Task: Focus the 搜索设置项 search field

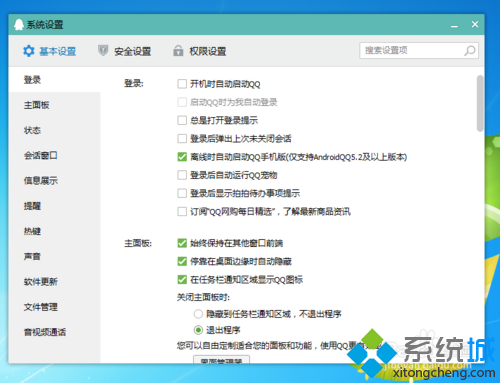Action: point(419,51)
